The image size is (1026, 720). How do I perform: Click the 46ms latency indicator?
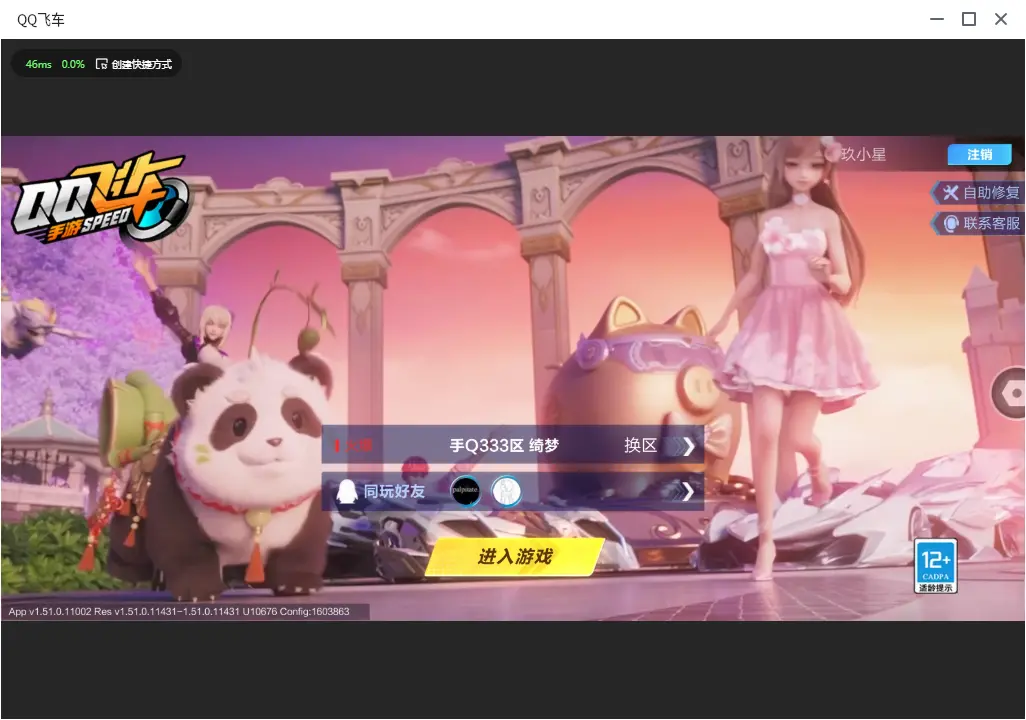point(39,64)
